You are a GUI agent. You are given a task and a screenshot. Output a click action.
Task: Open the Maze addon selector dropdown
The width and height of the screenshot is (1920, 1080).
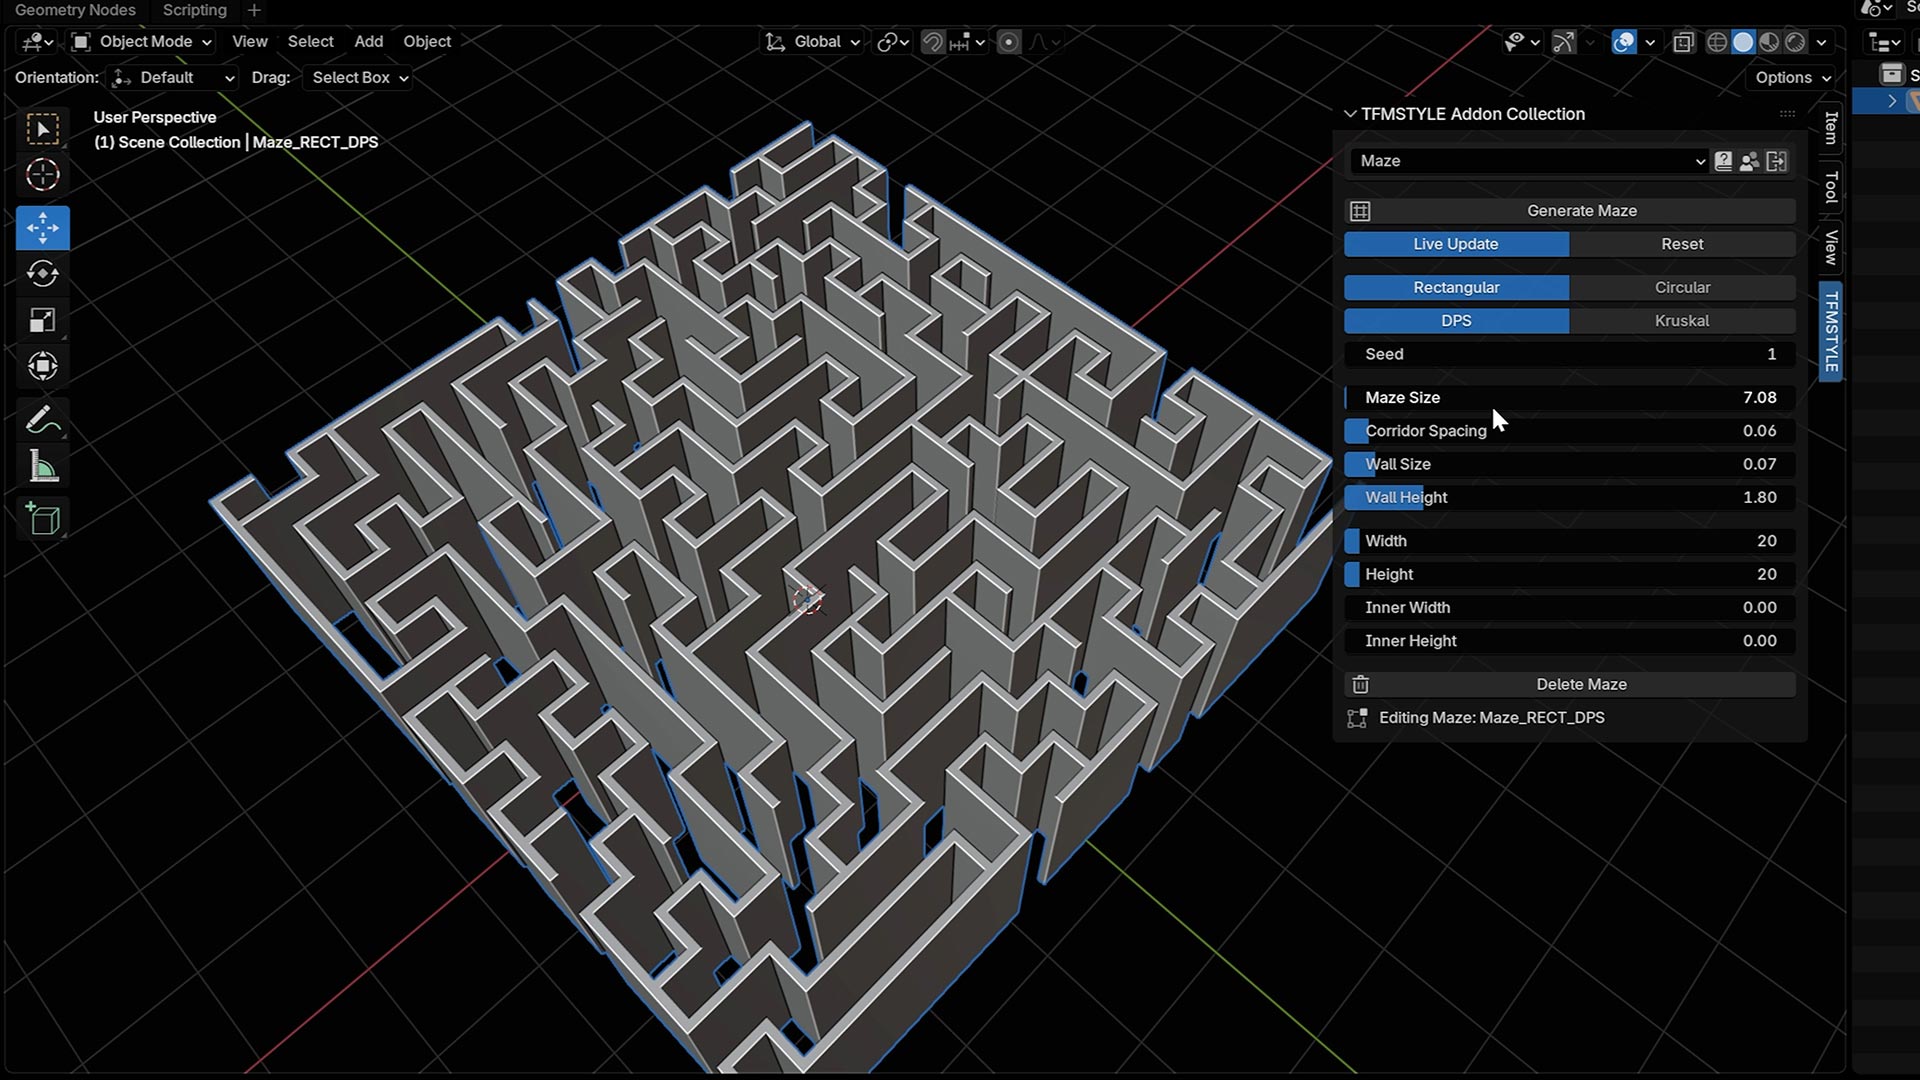click(x=1530, y=161)
